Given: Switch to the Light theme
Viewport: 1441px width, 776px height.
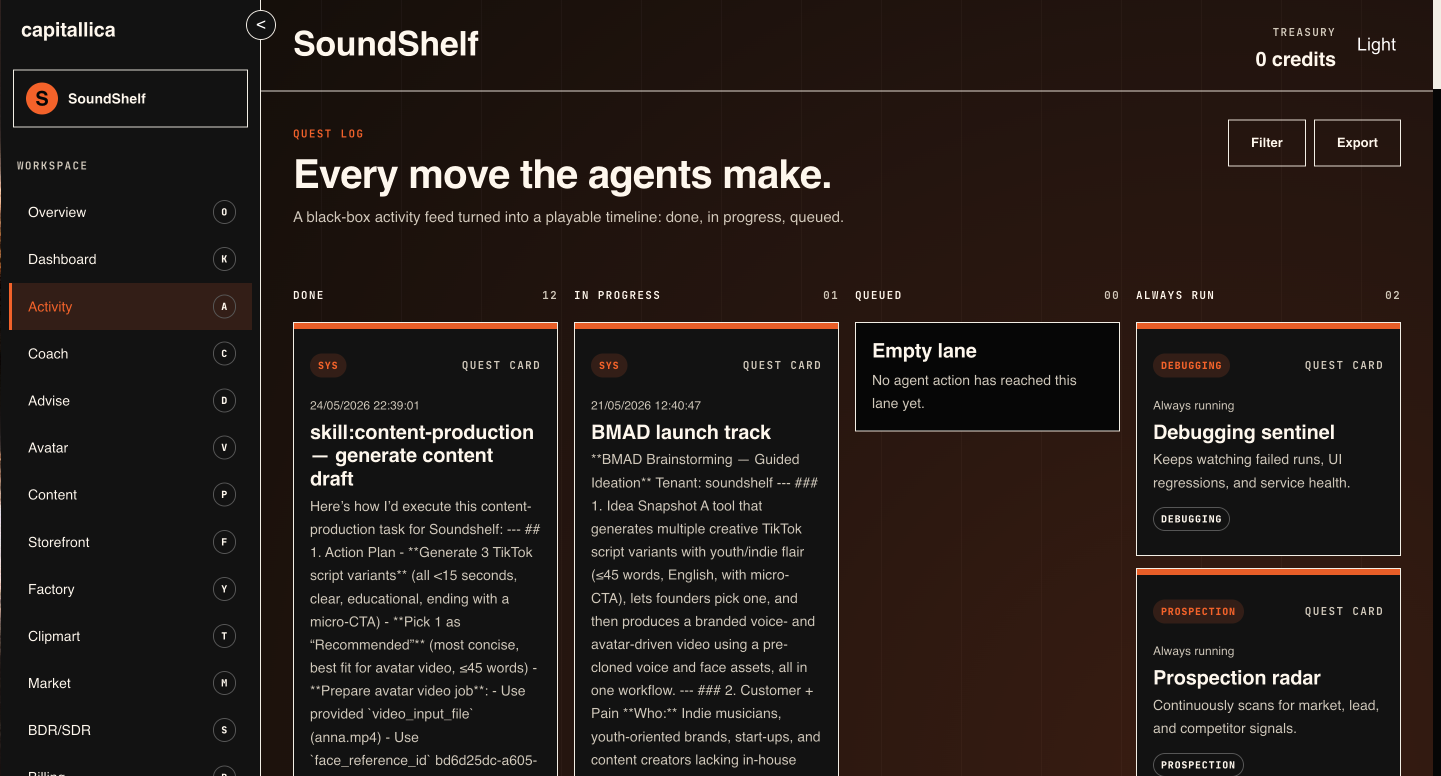Looking at the screenshot, I should (1376, 45).
